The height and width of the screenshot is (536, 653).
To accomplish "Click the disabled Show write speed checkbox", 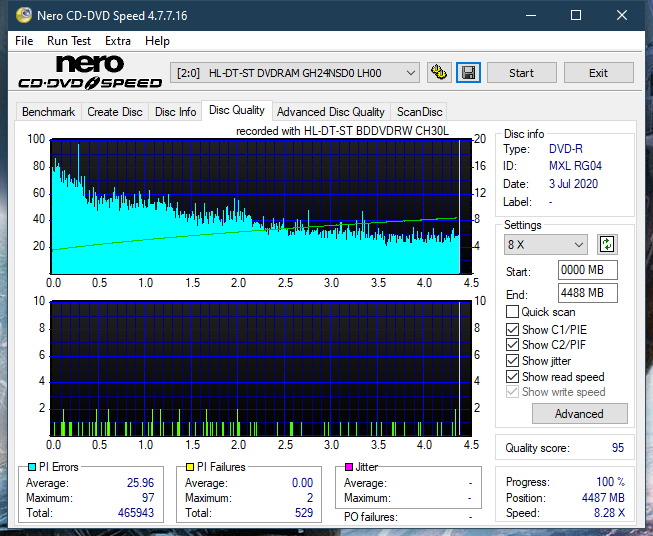I will (512, 392).
